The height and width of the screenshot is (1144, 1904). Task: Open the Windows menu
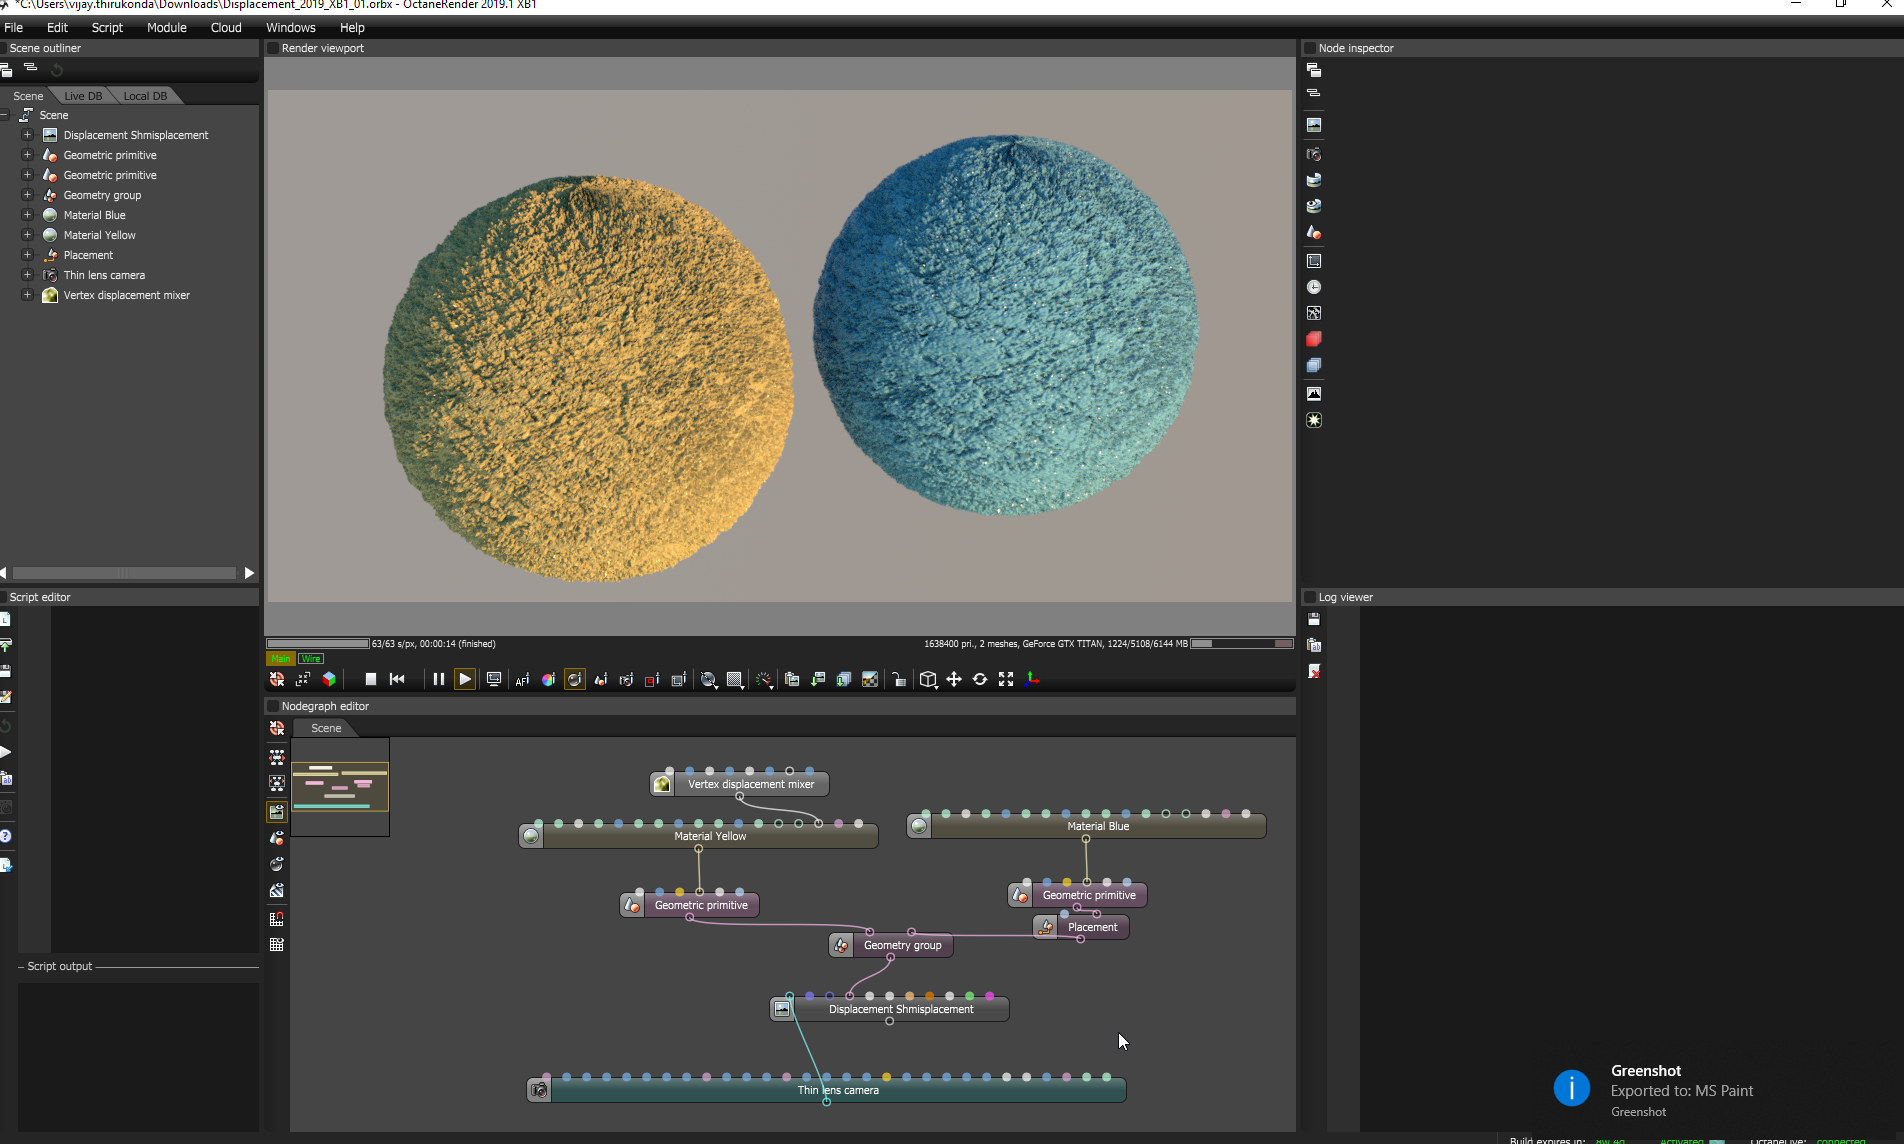291,27
